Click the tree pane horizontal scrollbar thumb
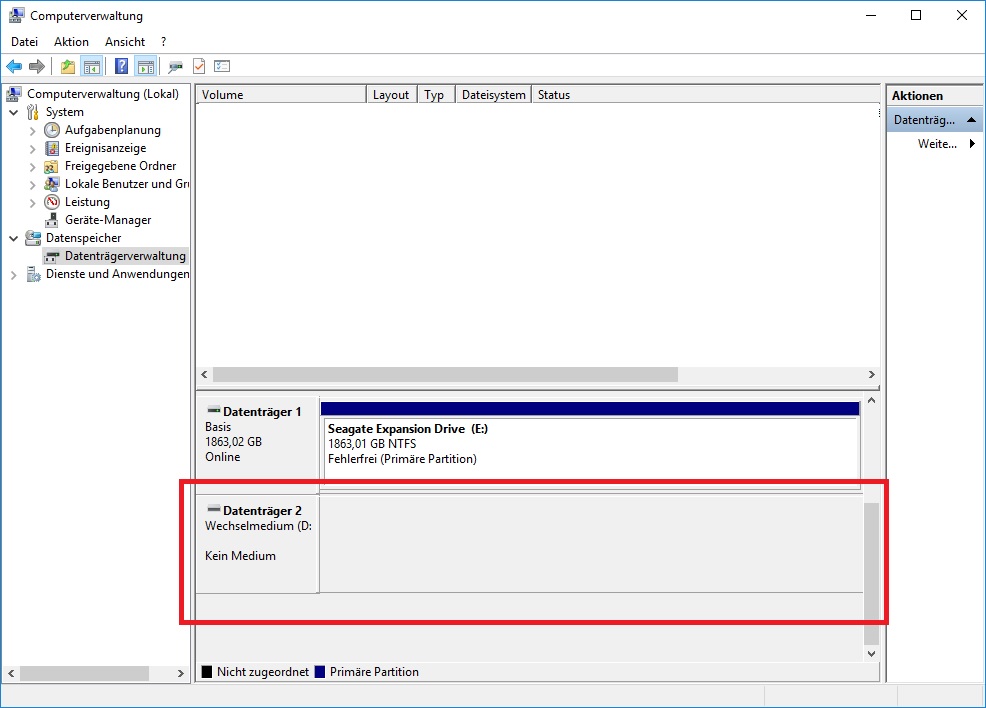 [84, 673]
